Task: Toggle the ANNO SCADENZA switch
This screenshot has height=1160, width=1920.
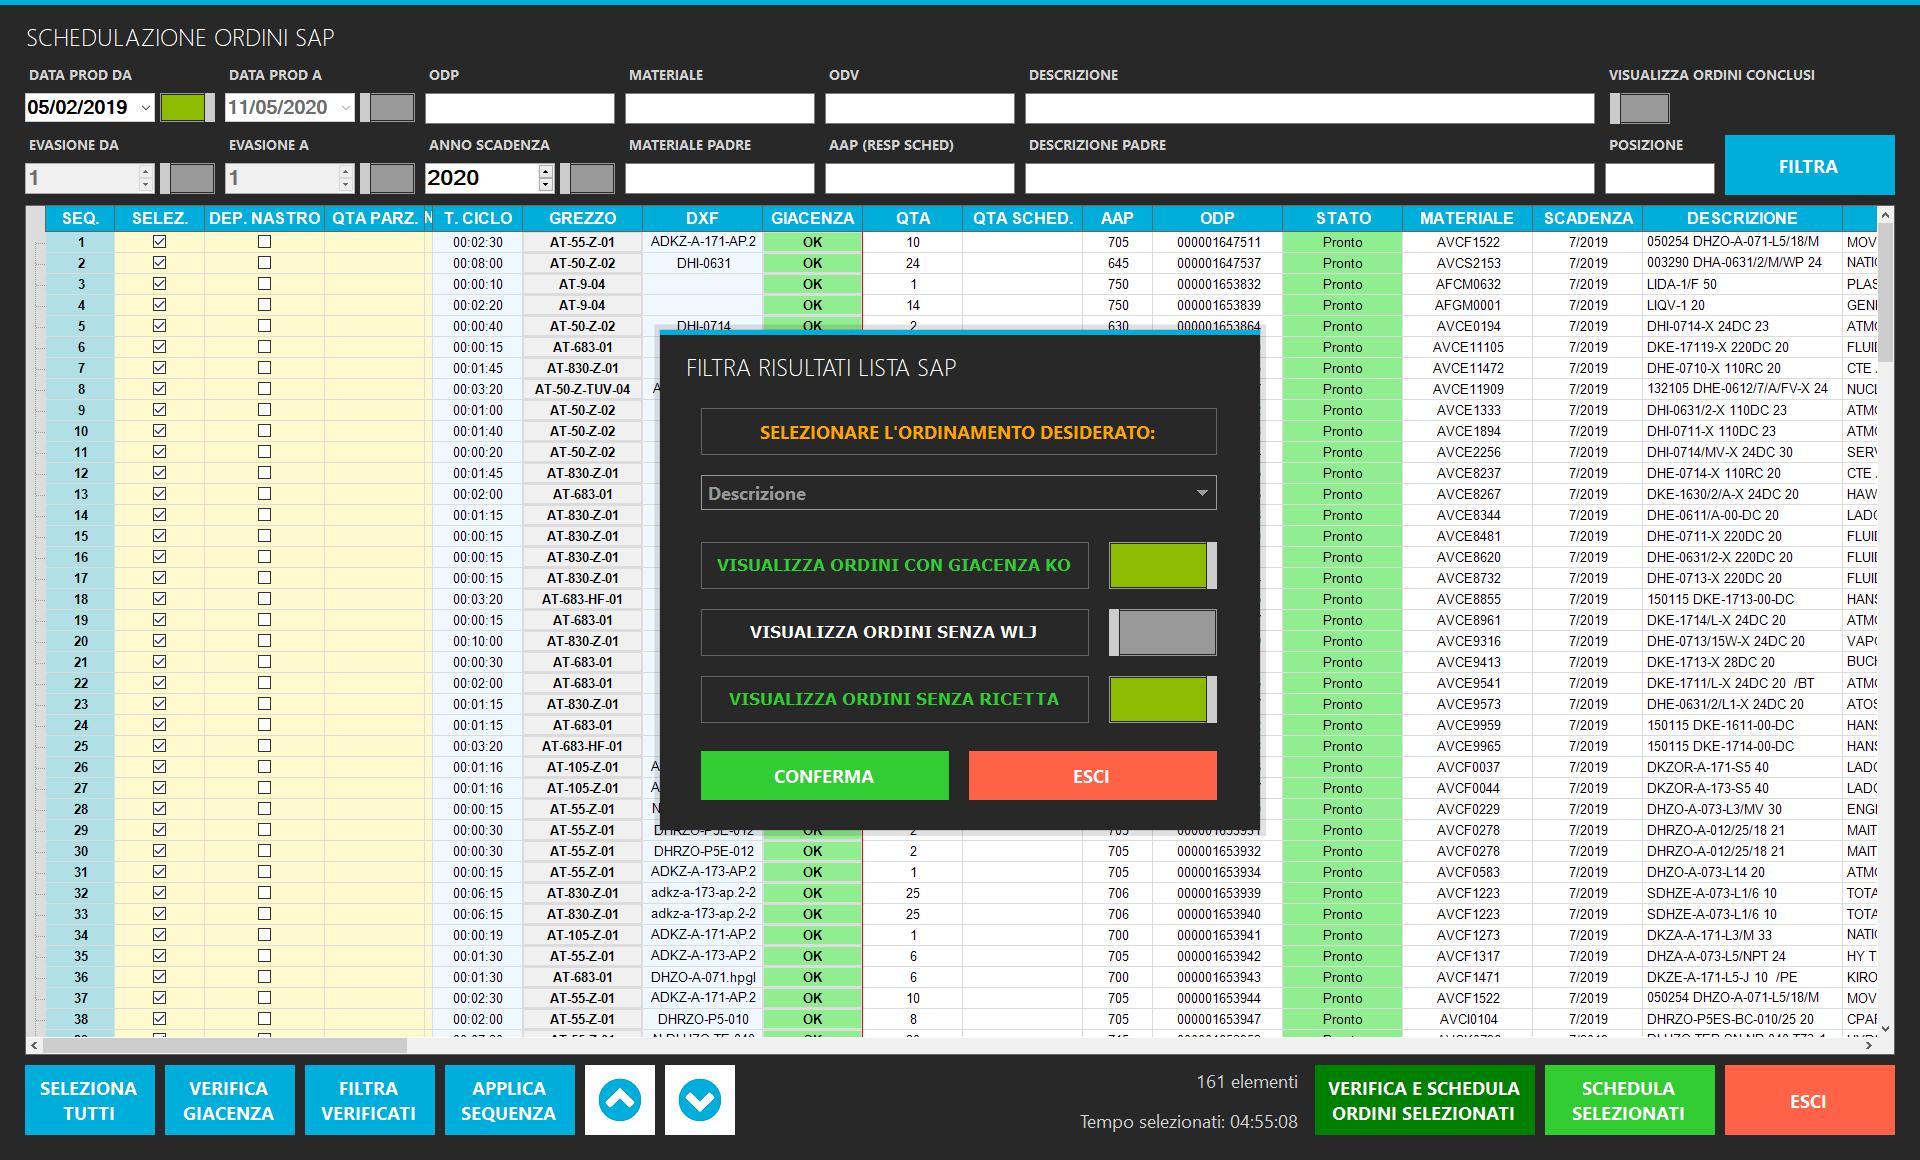Action: click(x=587, y=178)
